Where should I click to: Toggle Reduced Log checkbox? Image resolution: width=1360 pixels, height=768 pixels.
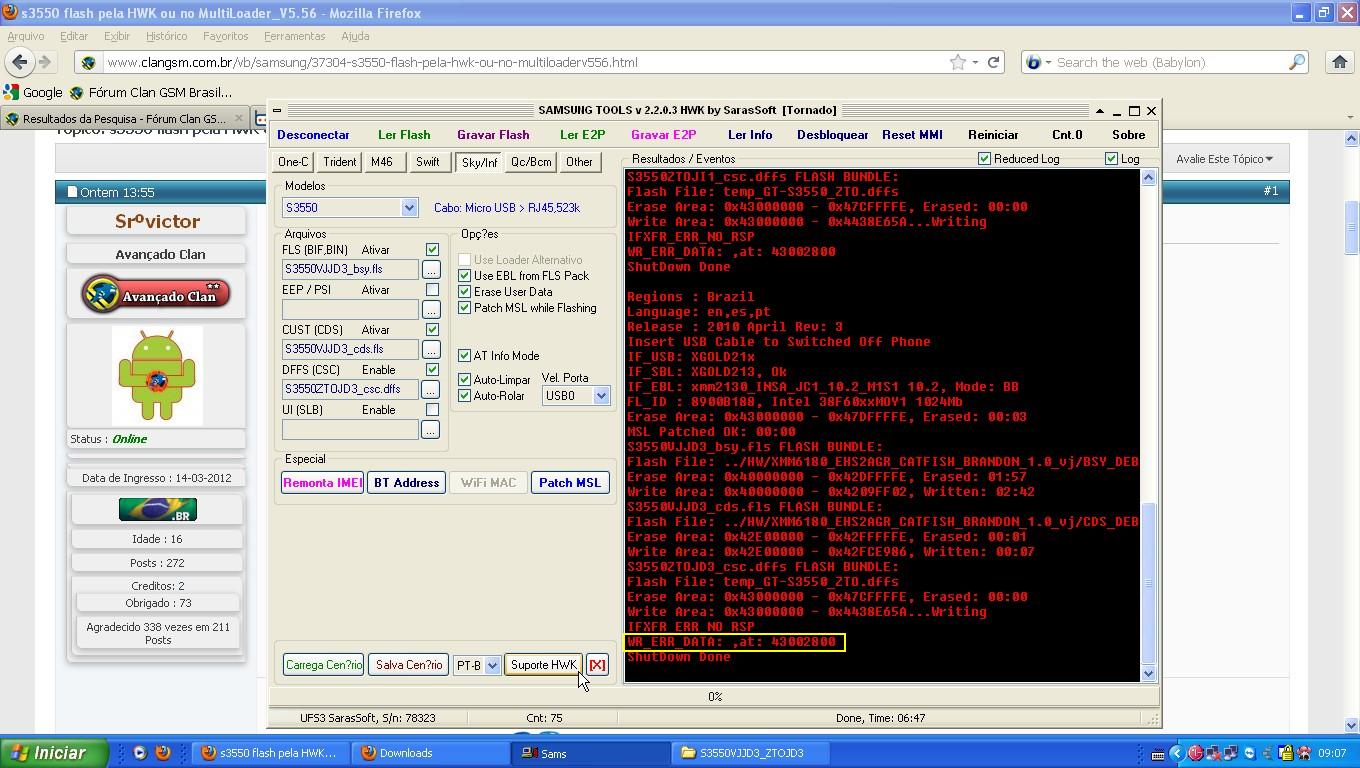[984, 159]
